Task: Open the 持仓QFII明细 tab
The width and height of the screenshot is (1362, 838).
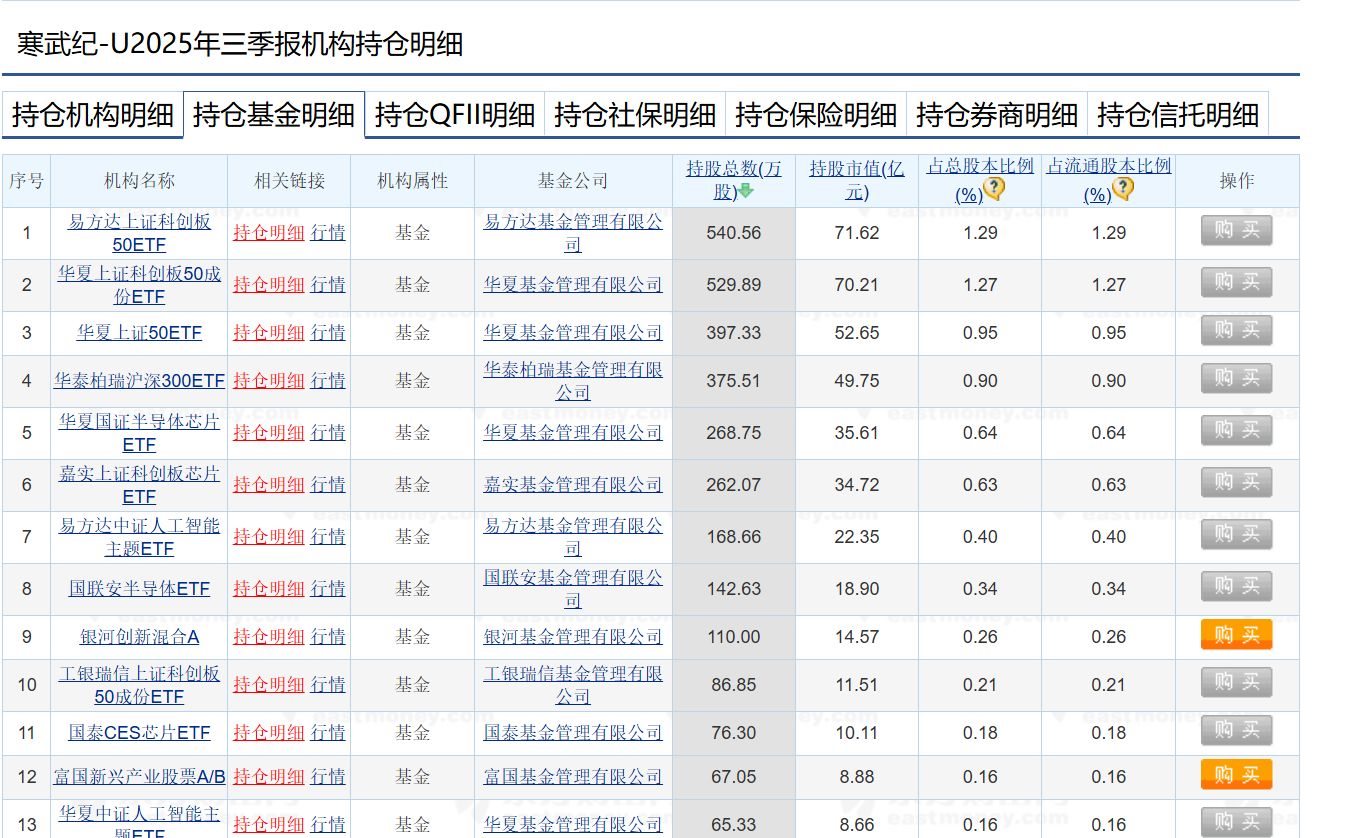Action: click(455, 115)
